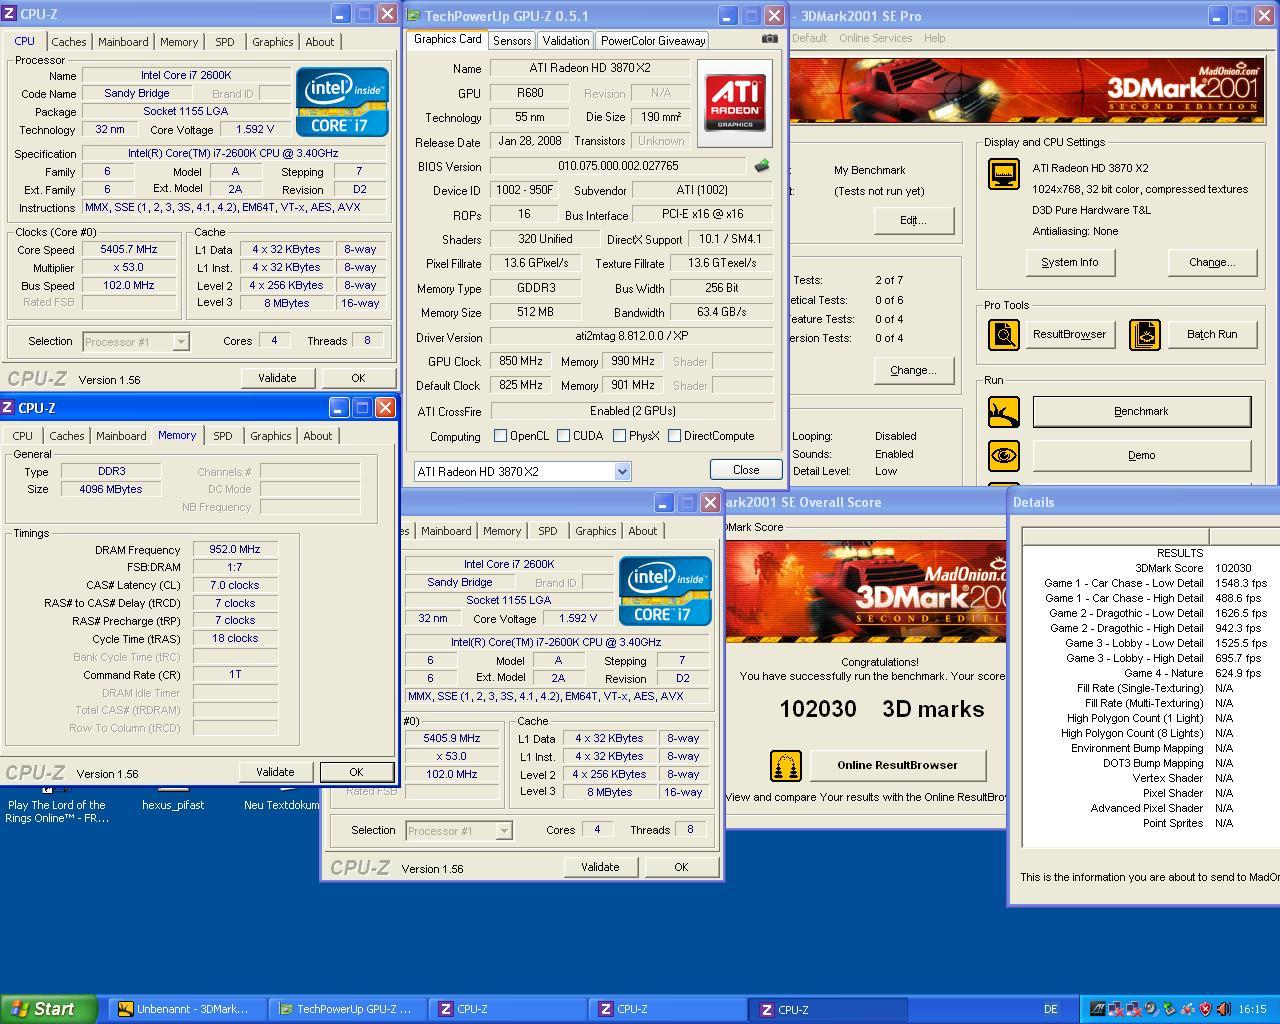Open the Windows Start menu

coord(49,1009)
